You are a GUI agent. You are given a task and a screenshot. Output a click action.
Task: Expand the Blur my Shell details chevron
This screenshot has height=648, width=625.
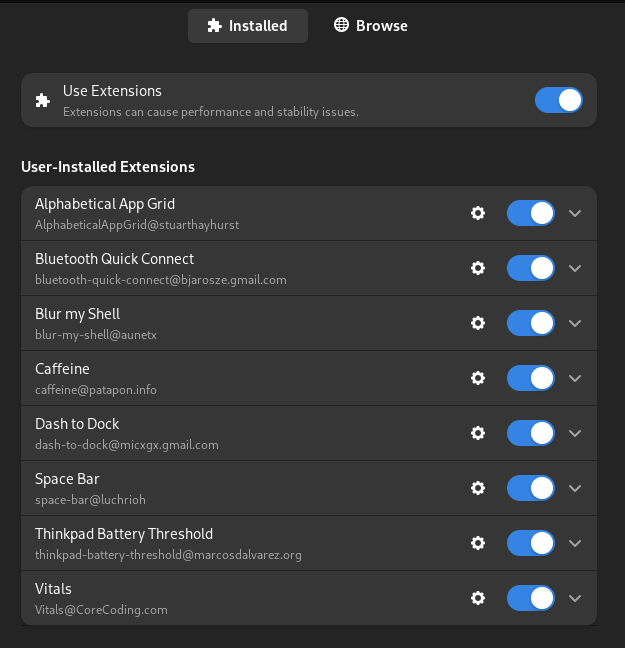[575, 323]
